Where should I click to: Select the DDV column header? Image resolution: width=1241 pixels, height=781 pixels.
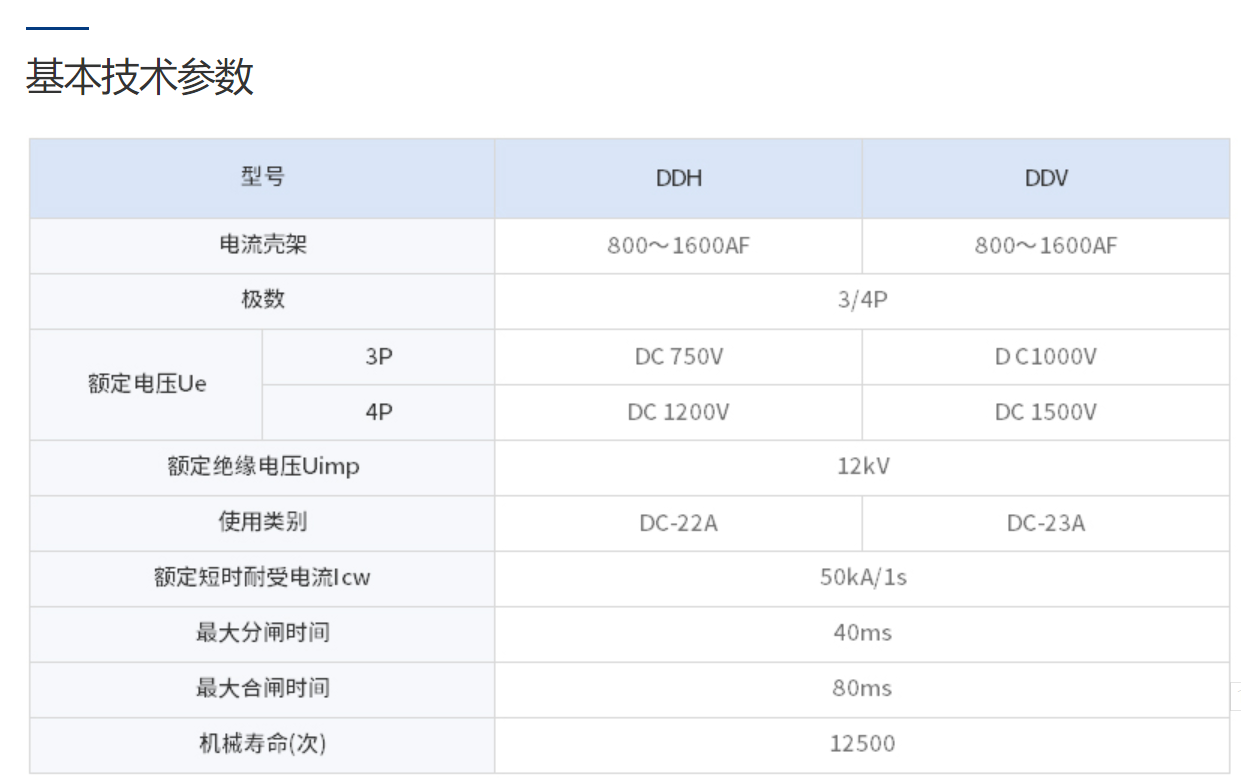coord(1045,178)
